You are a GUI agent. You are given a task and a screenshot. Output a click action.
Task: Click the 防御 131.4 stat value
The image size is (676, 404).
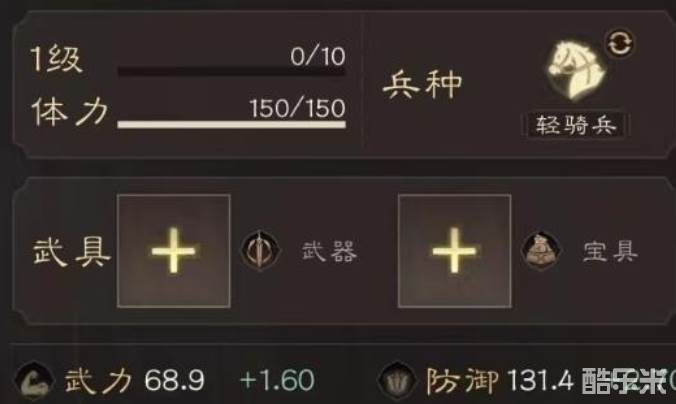(541, 381)
